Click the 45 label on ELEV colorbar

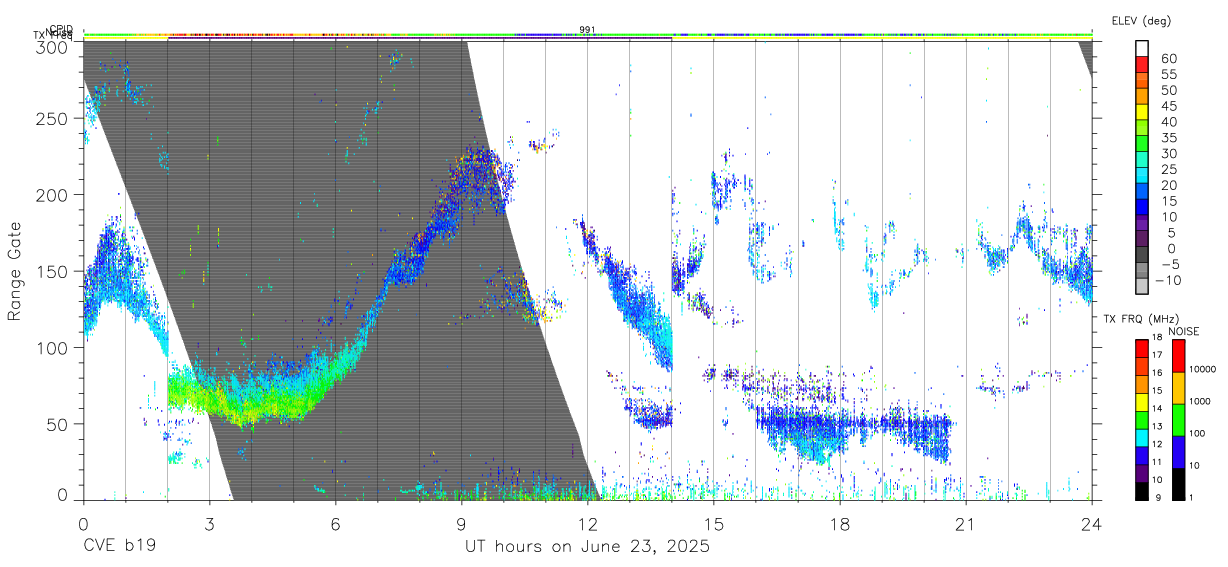1168,106
